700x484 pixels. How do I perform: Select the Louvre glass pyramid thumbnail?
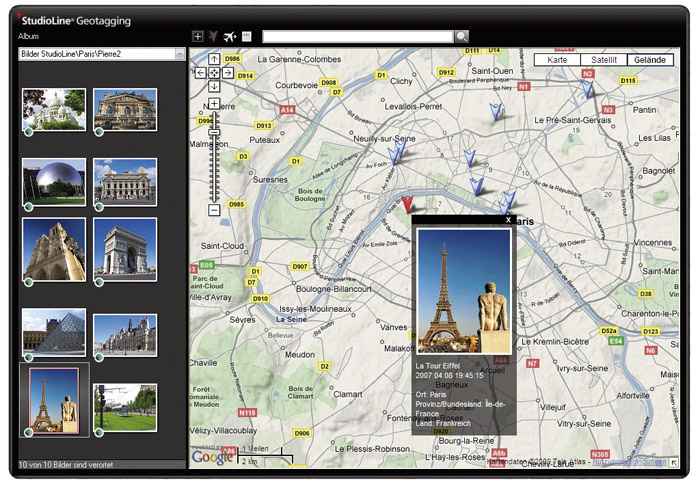[54, 332]
